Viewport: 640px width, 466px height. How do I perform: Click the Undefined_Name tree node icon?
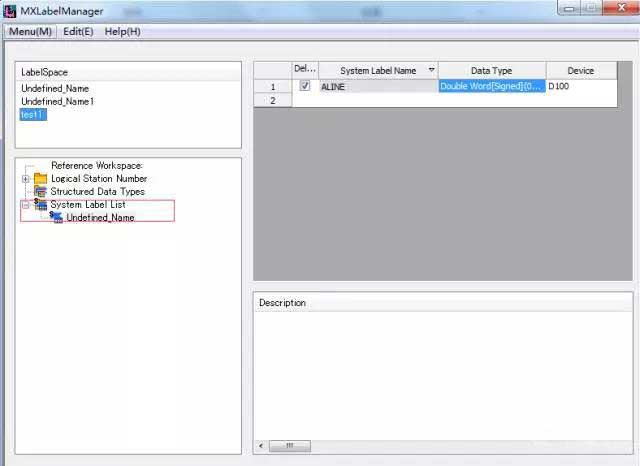point(56,217)
